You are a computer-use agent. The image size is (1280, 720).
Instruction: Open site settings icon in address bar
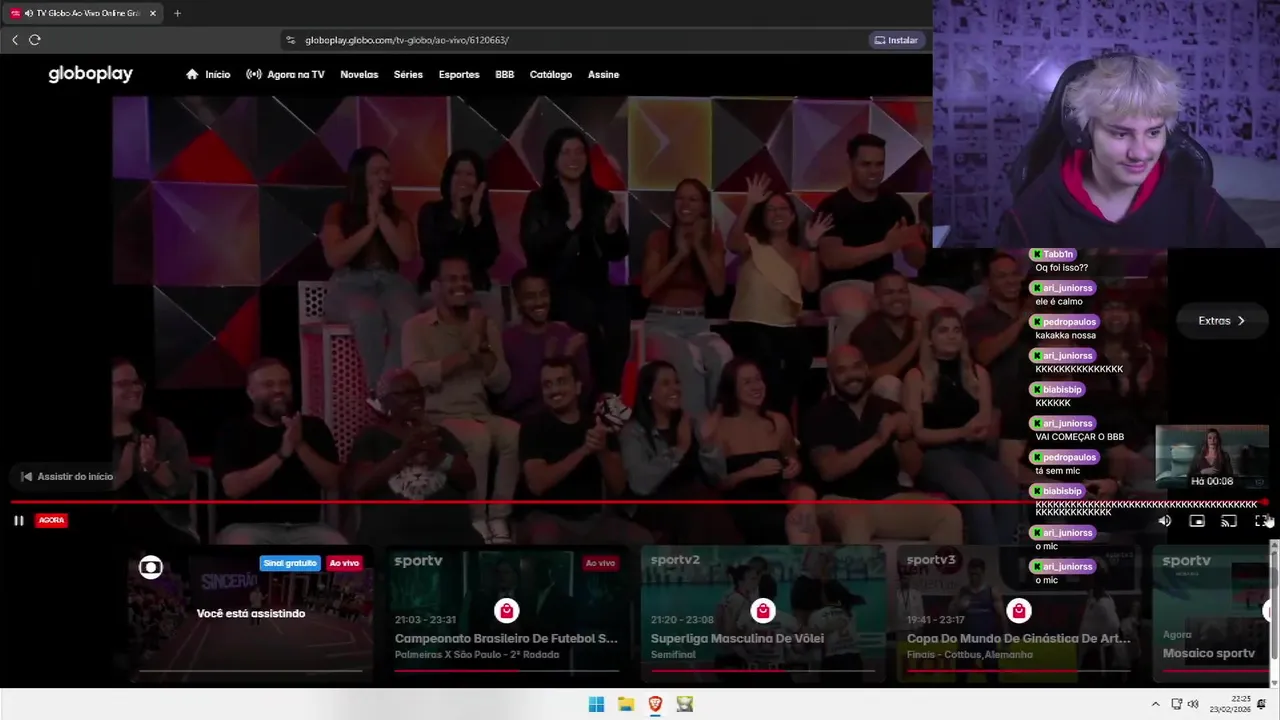(291, 40)
